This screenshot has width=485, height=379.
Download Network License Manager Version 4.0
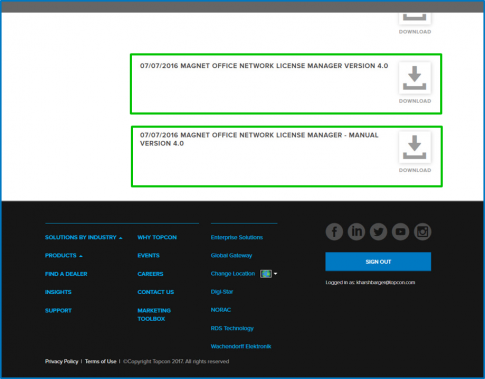(x=415, y=78)
